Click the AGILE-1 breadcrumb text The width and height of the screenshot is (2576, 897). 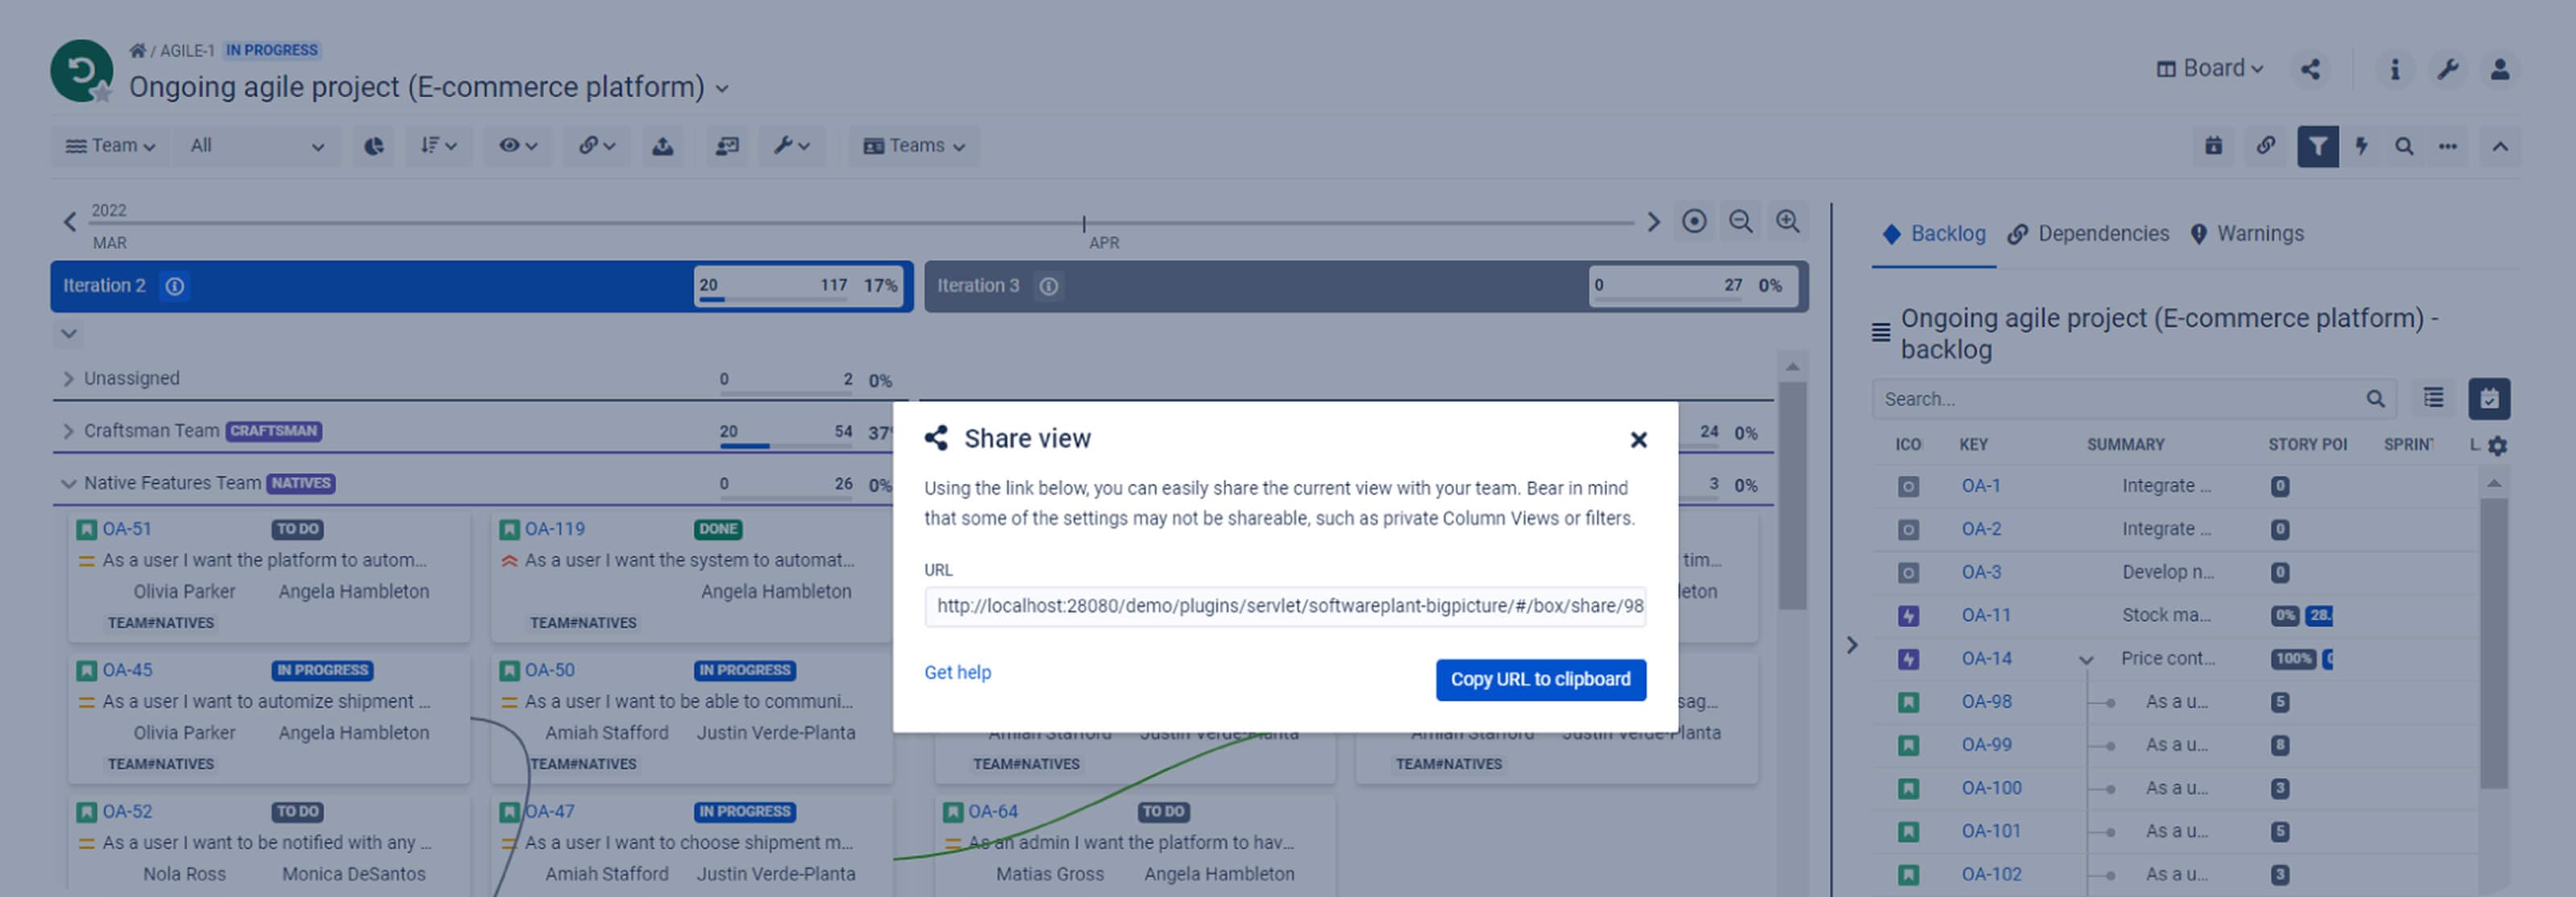pos(187,50)
